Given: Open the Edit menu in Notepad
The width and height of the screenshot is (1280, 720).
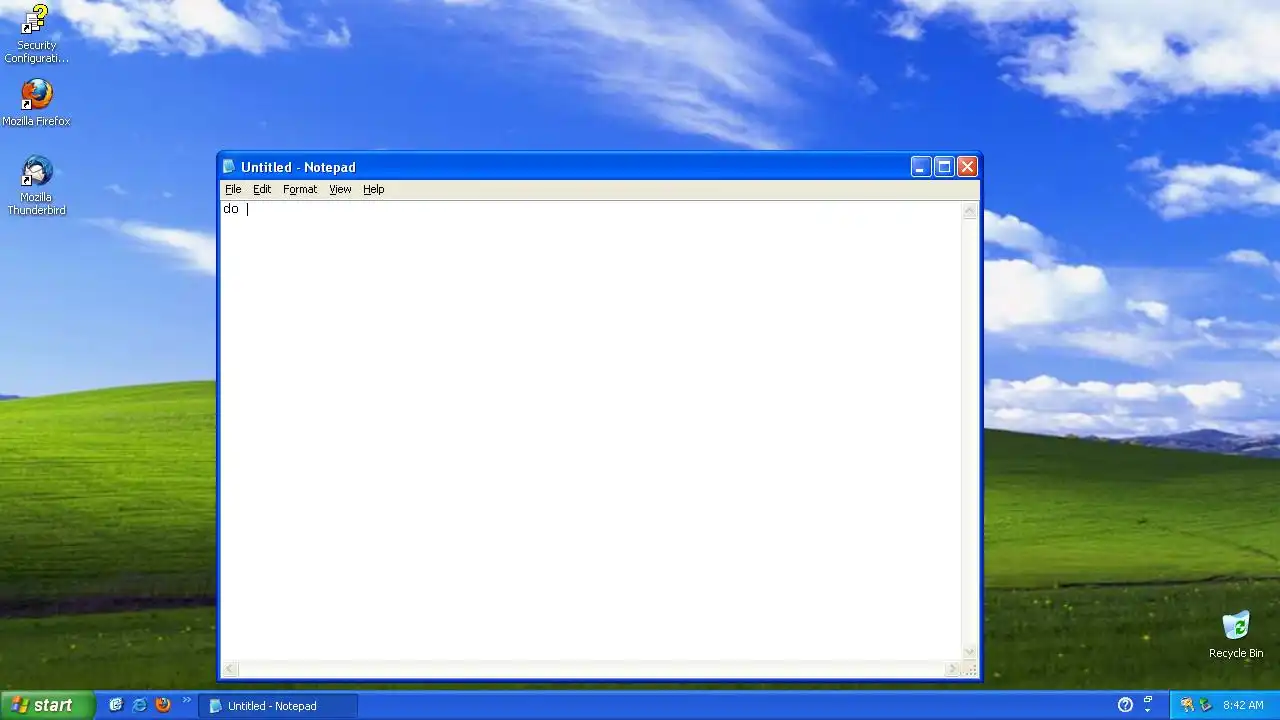Looking at the screenshot, I should 262,189.
